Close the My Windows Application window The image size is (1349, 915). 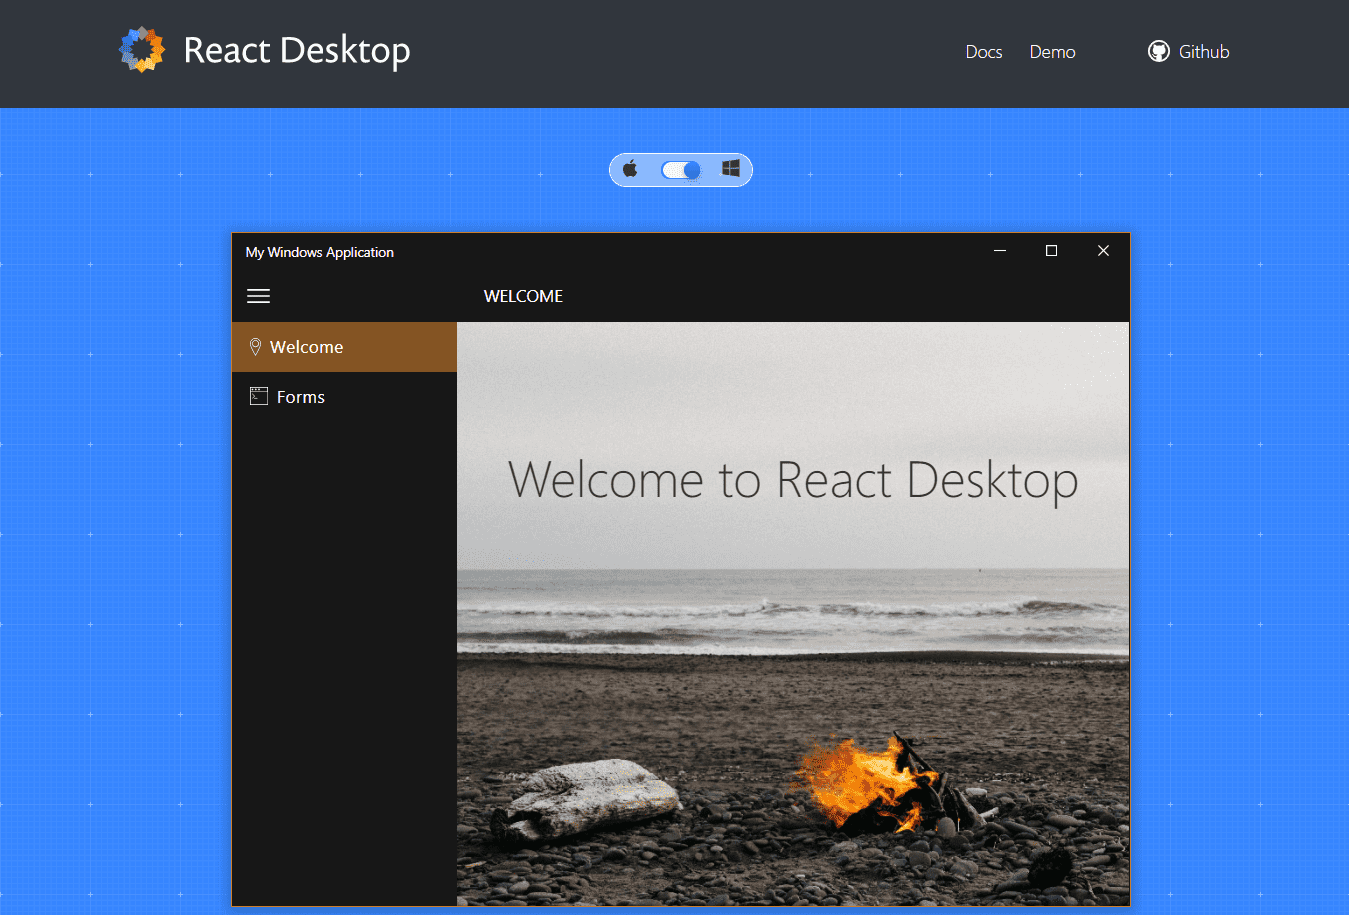pos(1103,251)
